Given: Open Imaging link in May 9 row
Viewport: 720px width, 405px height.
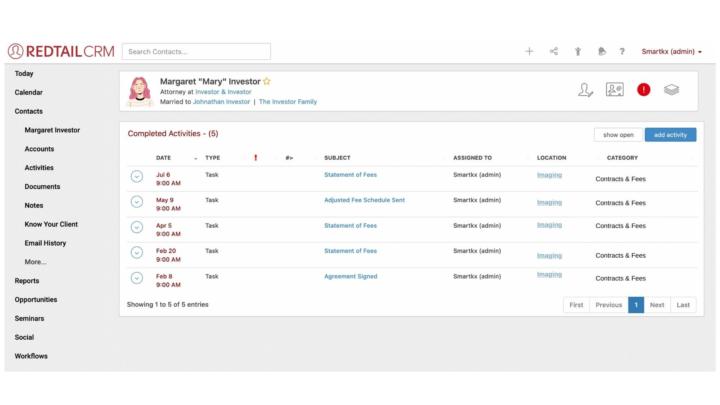Looking at the screenshot, I should click(549, 202).
